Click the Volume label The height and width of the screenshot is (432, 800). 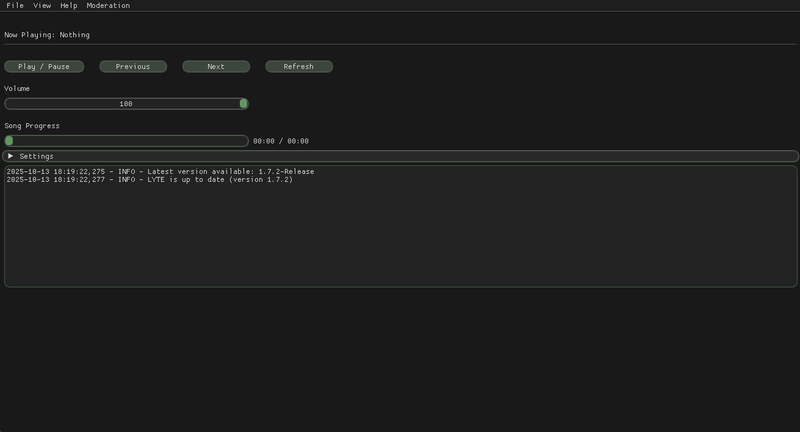click(17, 89)
